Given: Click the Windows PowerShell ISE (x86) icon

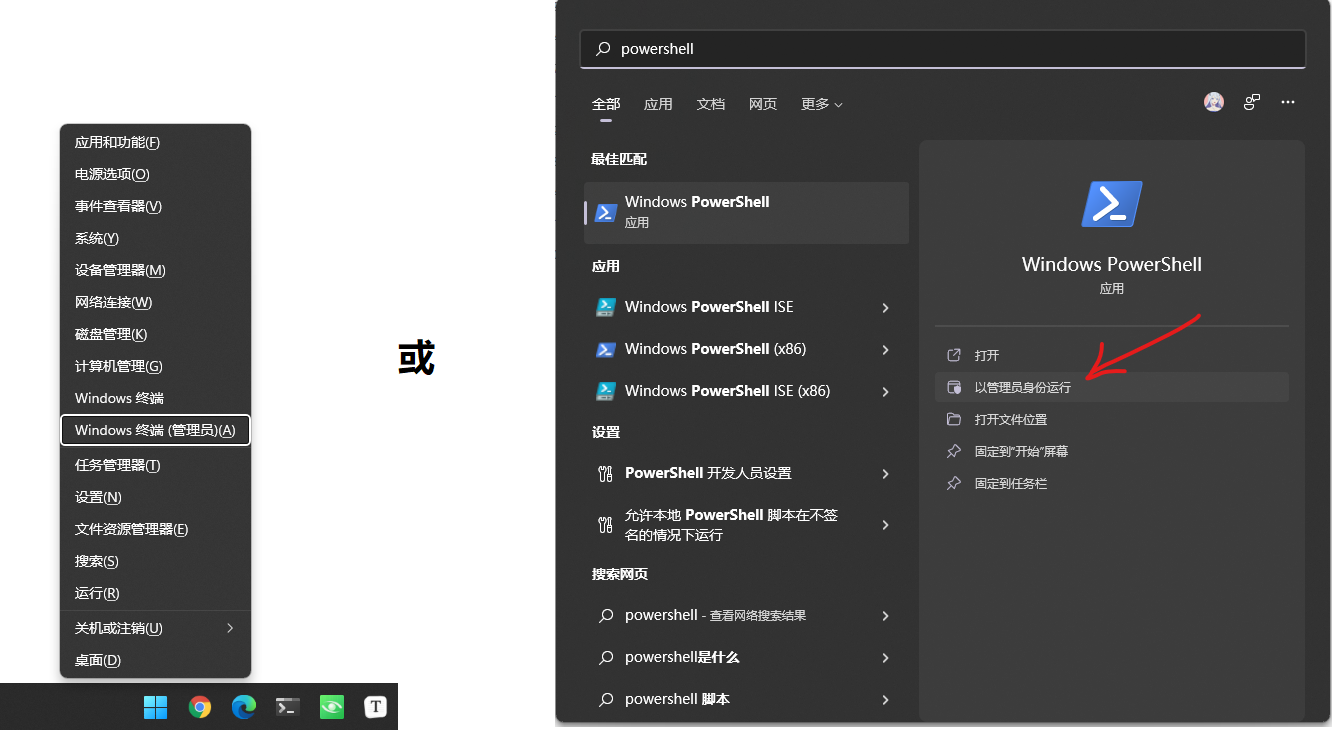Looking at the screenshot, I should tap(605, 391).
